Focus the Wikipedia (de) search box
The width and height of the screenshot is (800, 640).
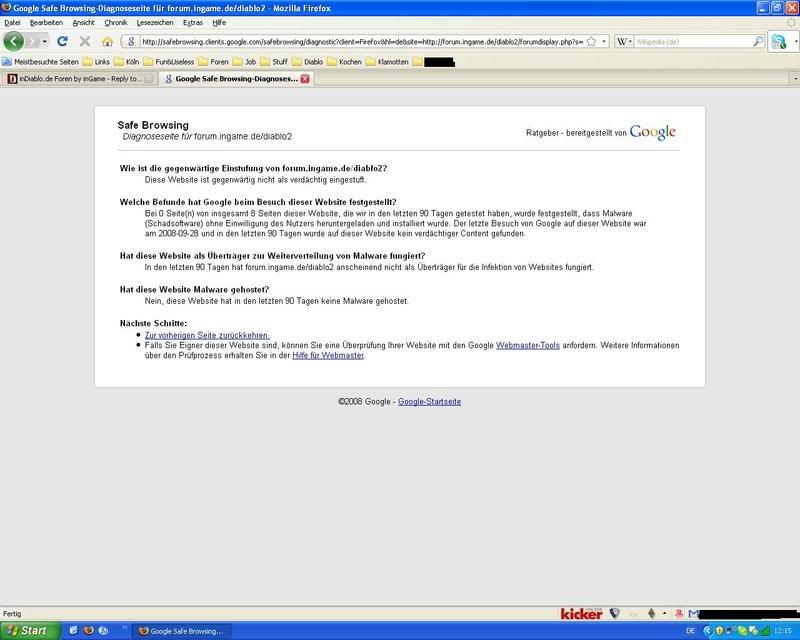693,42
